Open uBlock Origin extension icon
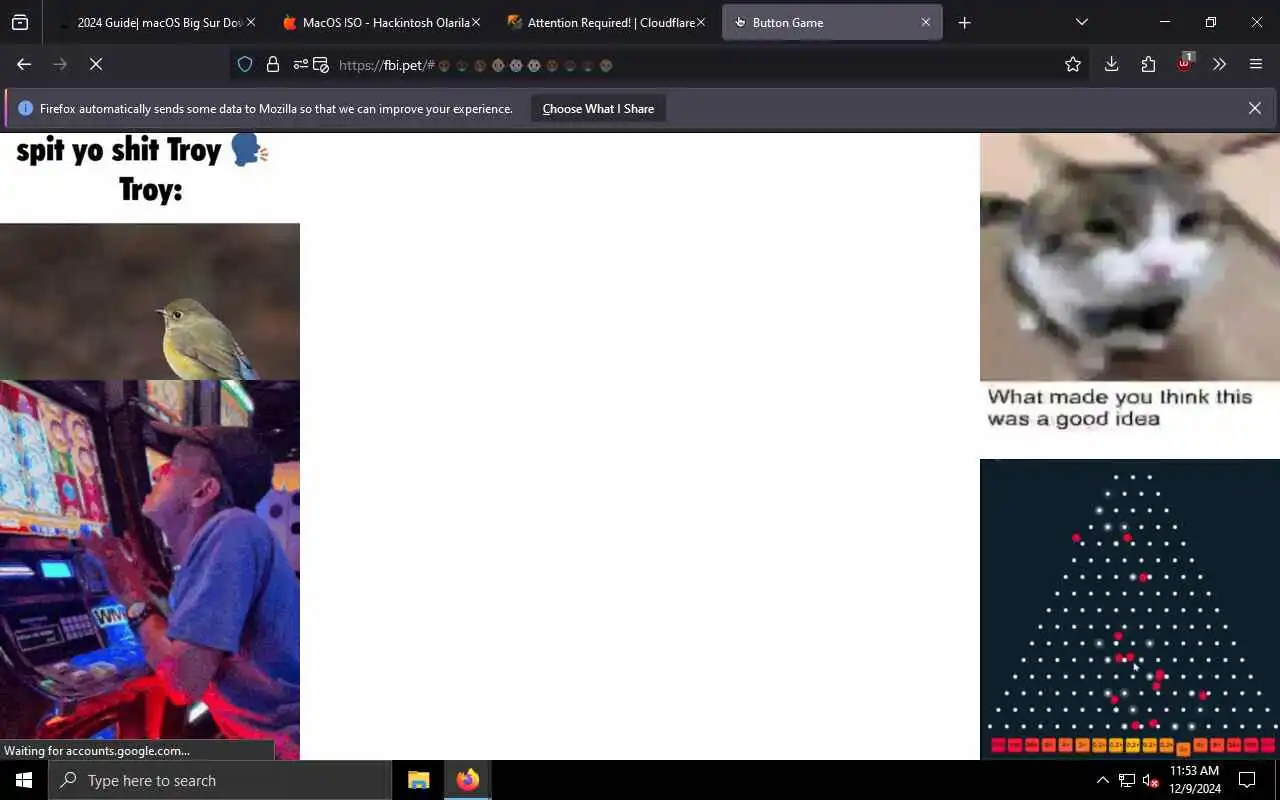 tap(1184, 63)
